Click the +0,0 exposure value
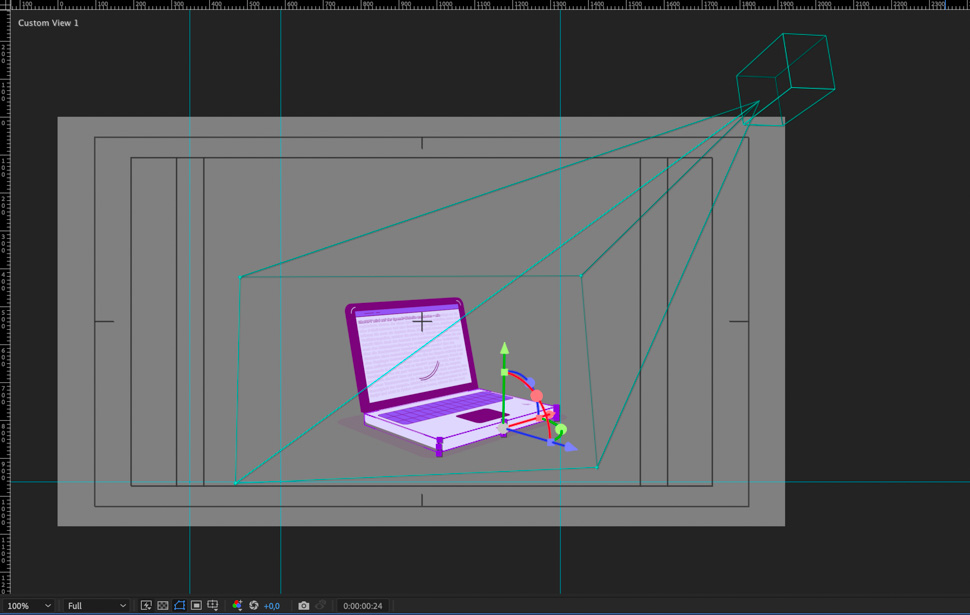 click(272, 606)
